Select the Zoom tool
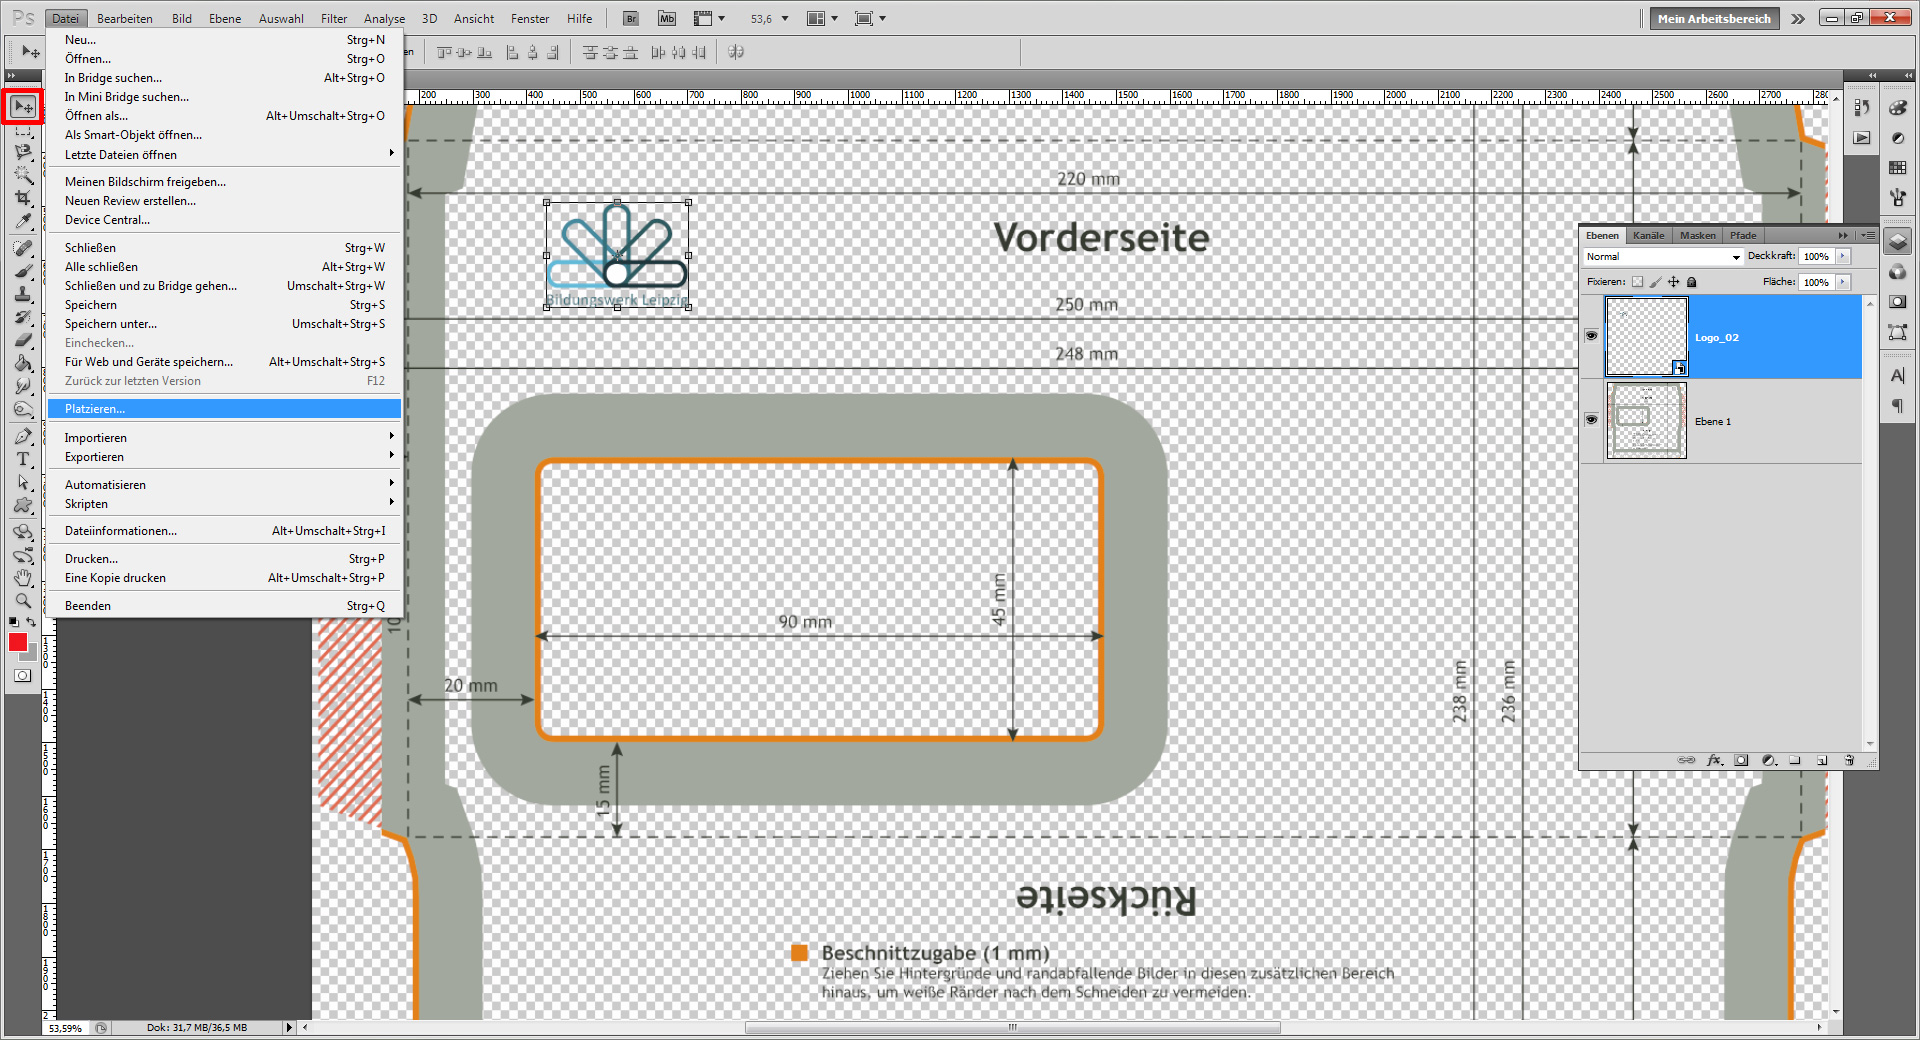 pos(23,600)
